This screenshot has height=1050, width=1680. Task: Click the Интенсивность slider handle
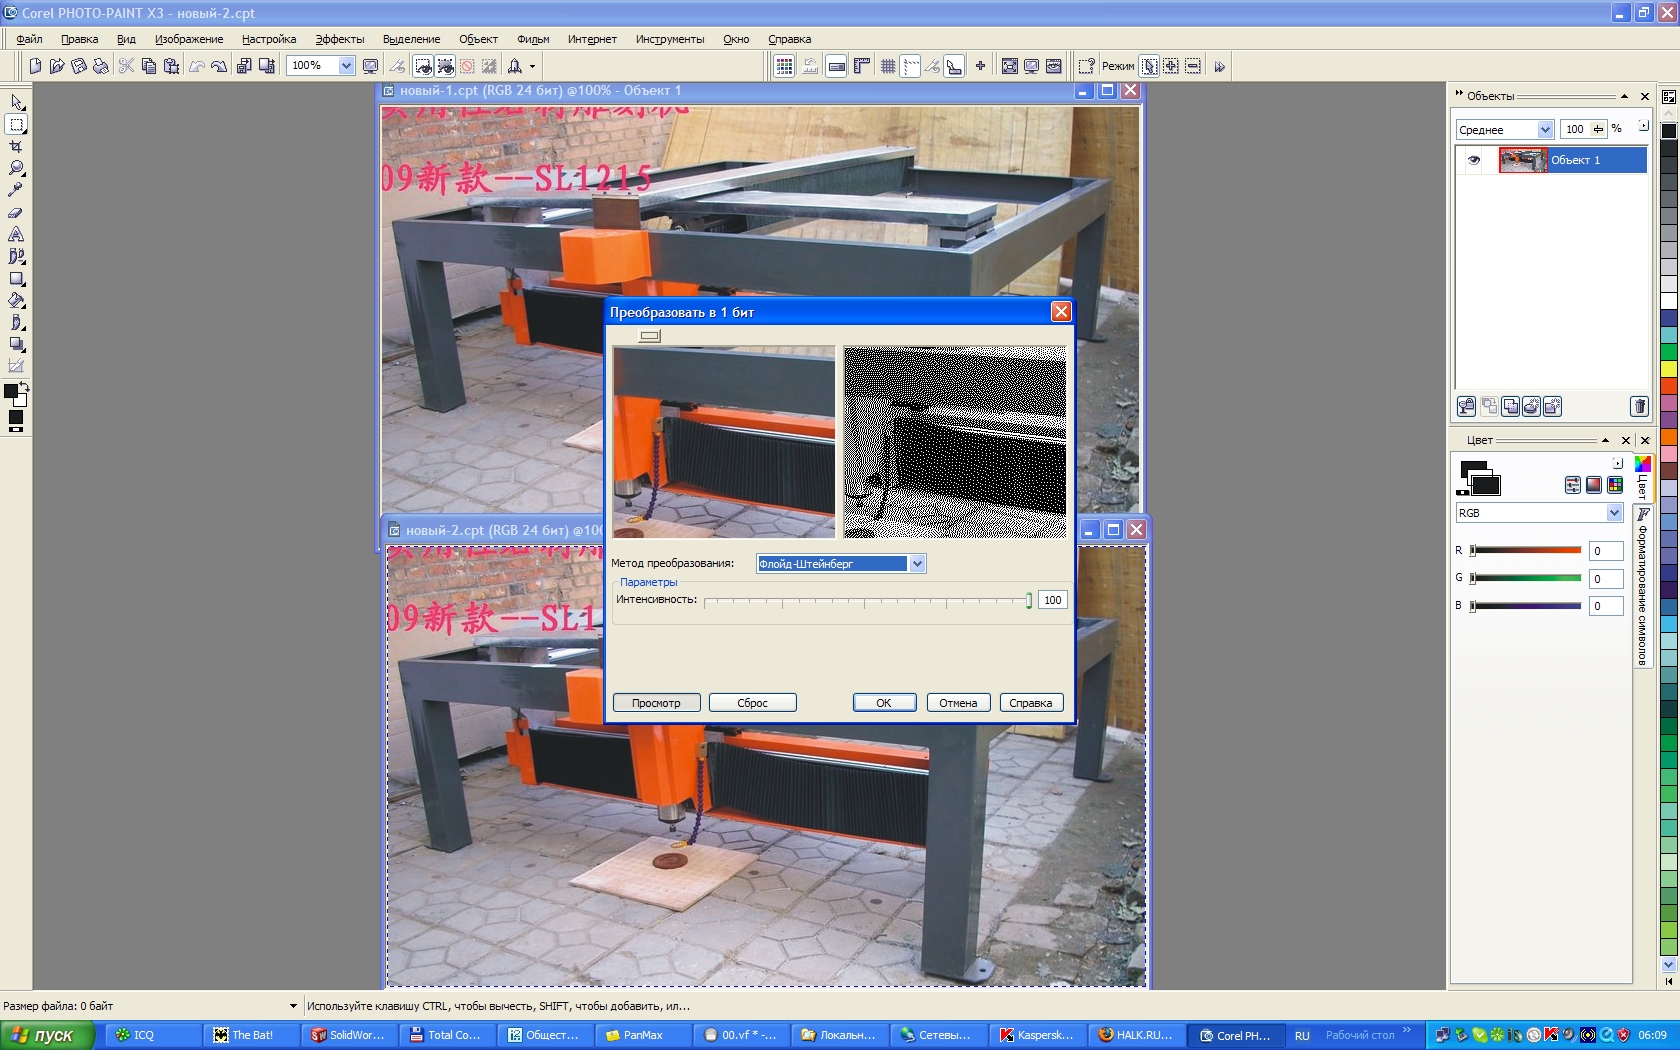click(x=1028, y=600)
